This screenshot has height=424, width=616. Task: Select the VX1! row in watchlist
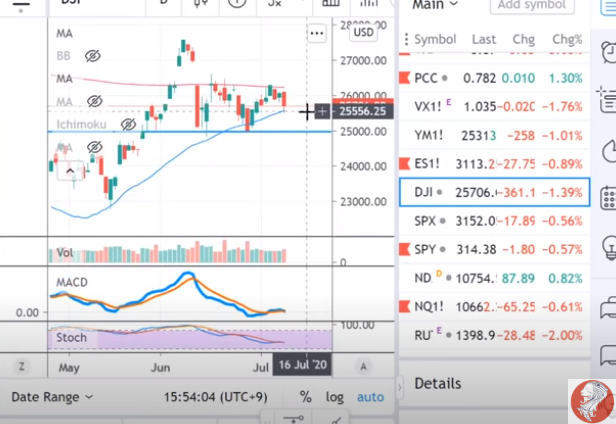click(x=494, y=106)
